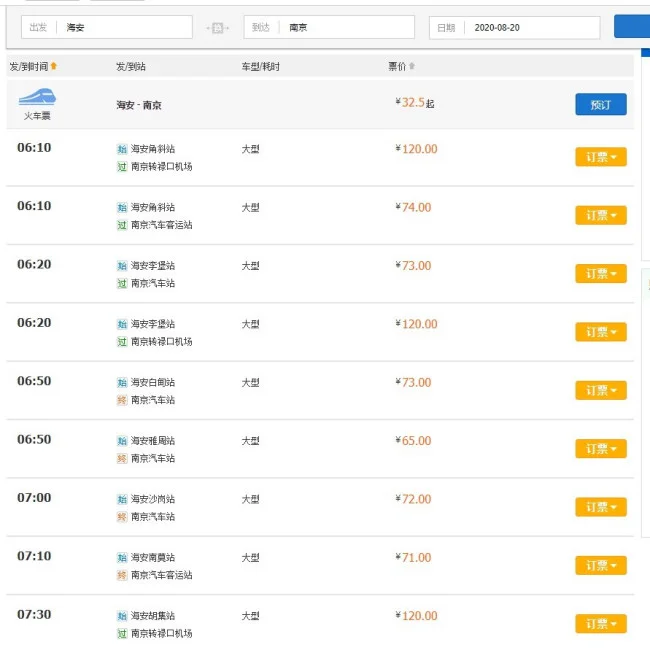Click the 07:10 departure time
The image size is (650, 650).
pos(34,556)
